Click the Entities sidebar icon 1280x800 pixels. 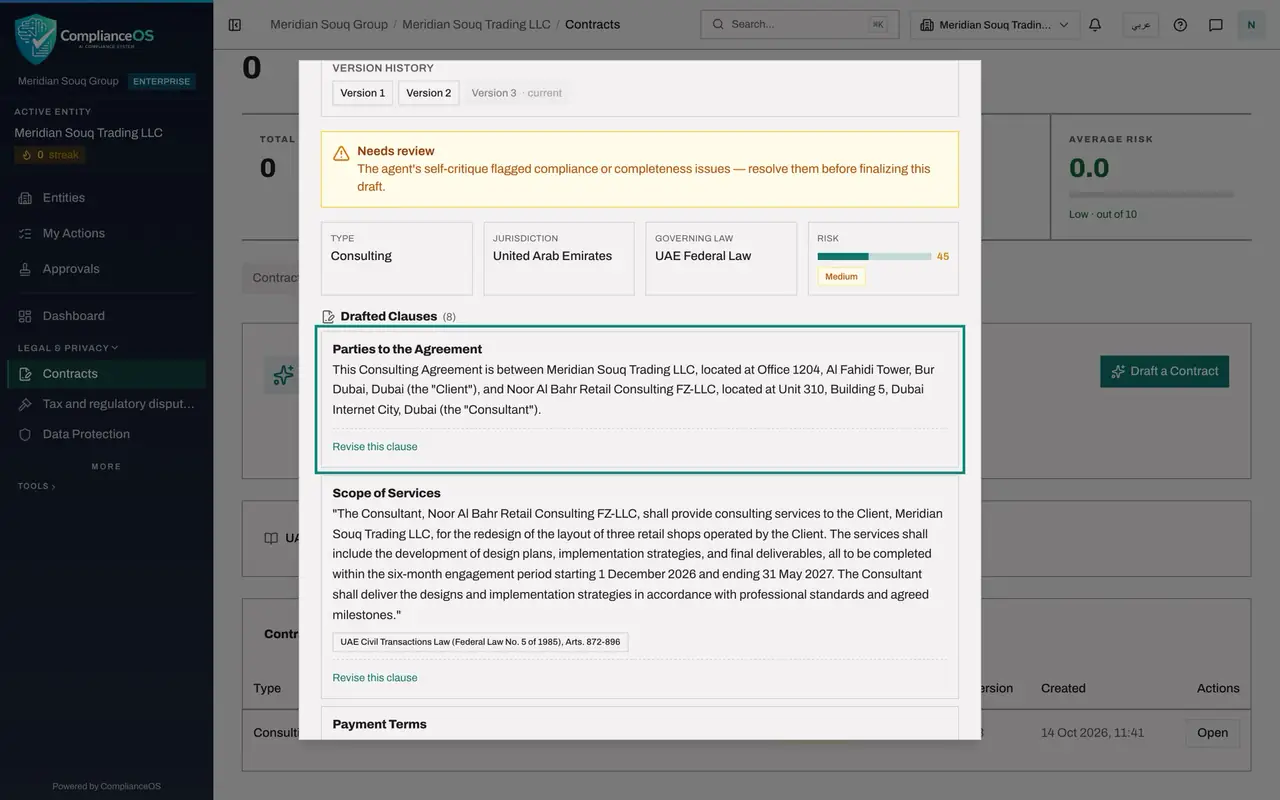25,198
